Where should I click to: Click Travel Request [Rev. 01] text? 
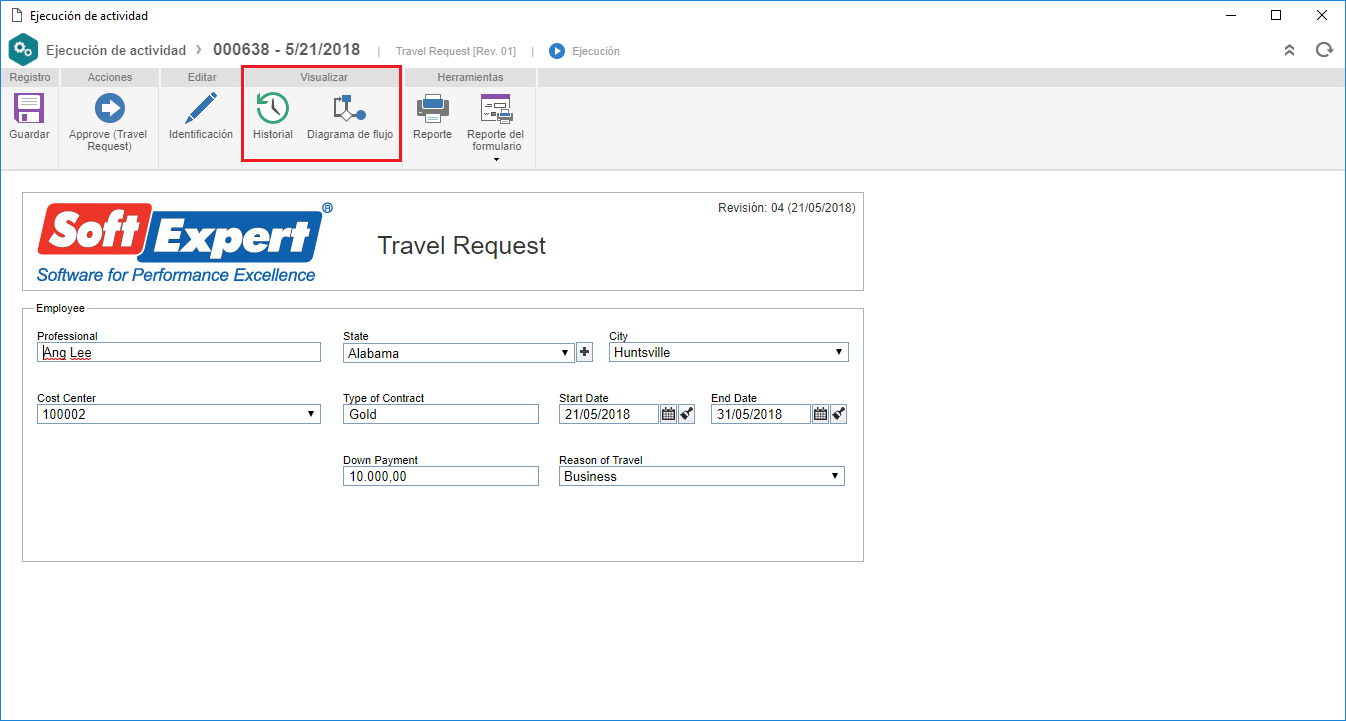pyautogui.click(x=456, y=51)
